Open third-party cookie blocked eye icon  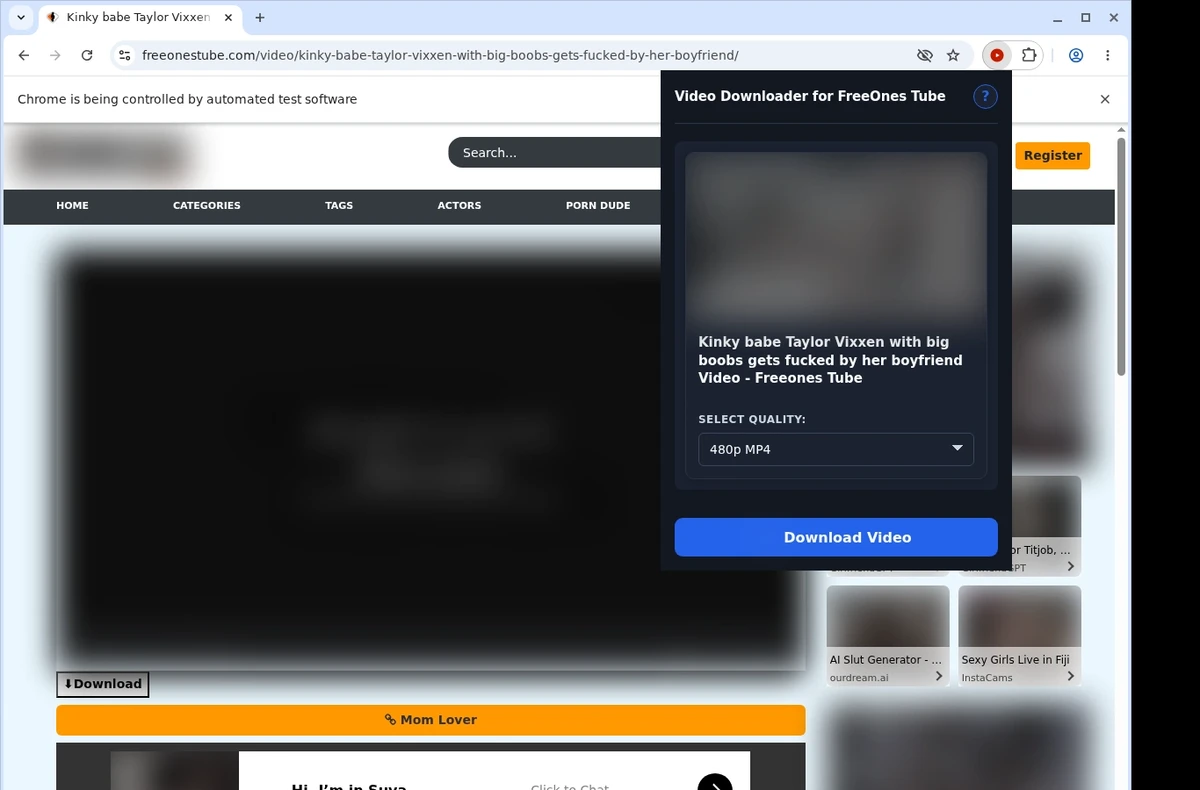(x=925, y=55)
